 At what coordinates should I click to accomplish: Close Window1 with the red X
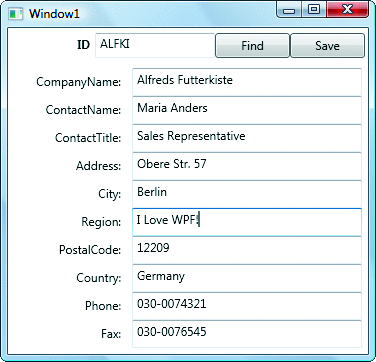pos(347,10)
